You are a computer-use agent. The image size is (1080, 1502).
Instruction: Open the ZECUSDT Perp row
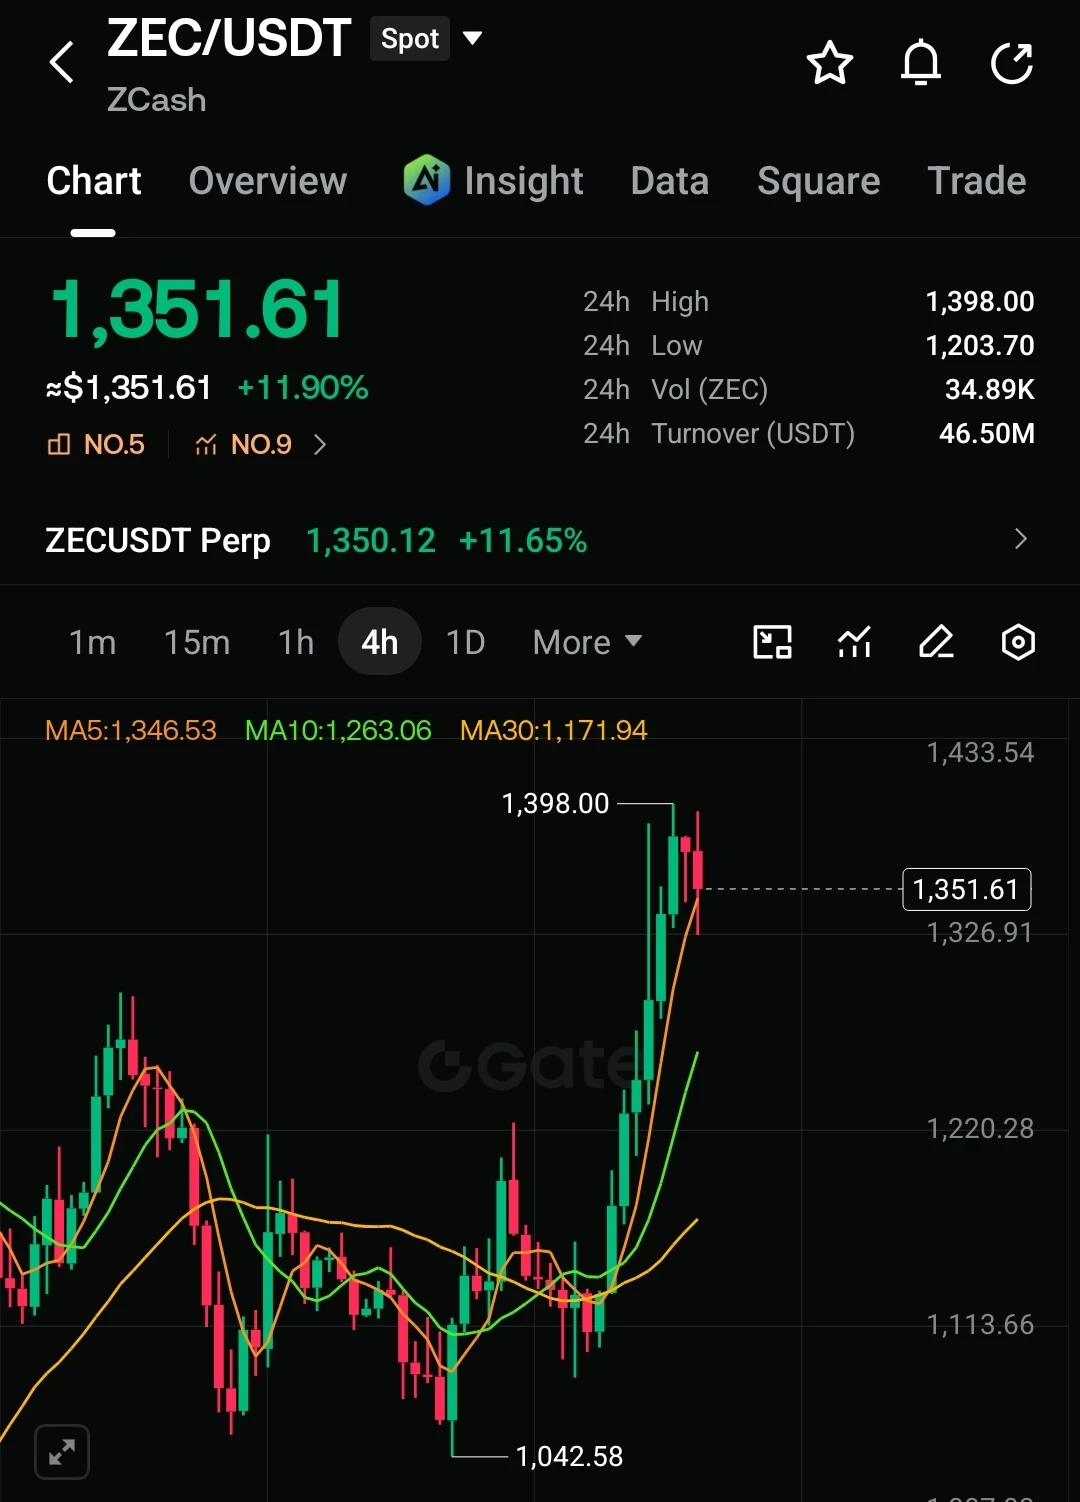click(540, 540)
